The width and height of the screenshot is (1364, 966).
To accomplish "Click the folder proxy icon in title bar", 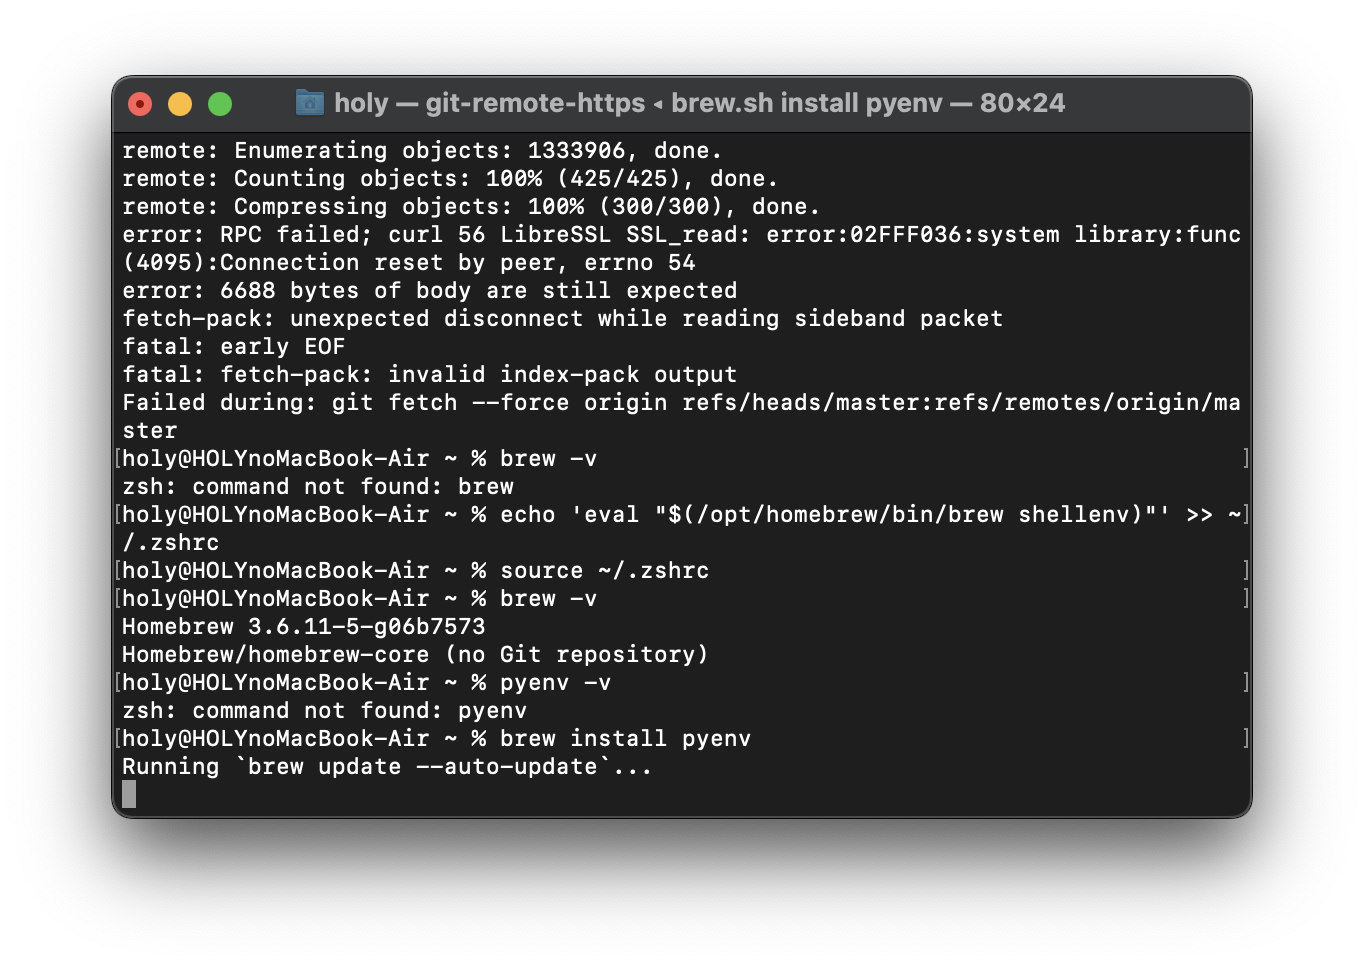I will pos(310,103).
